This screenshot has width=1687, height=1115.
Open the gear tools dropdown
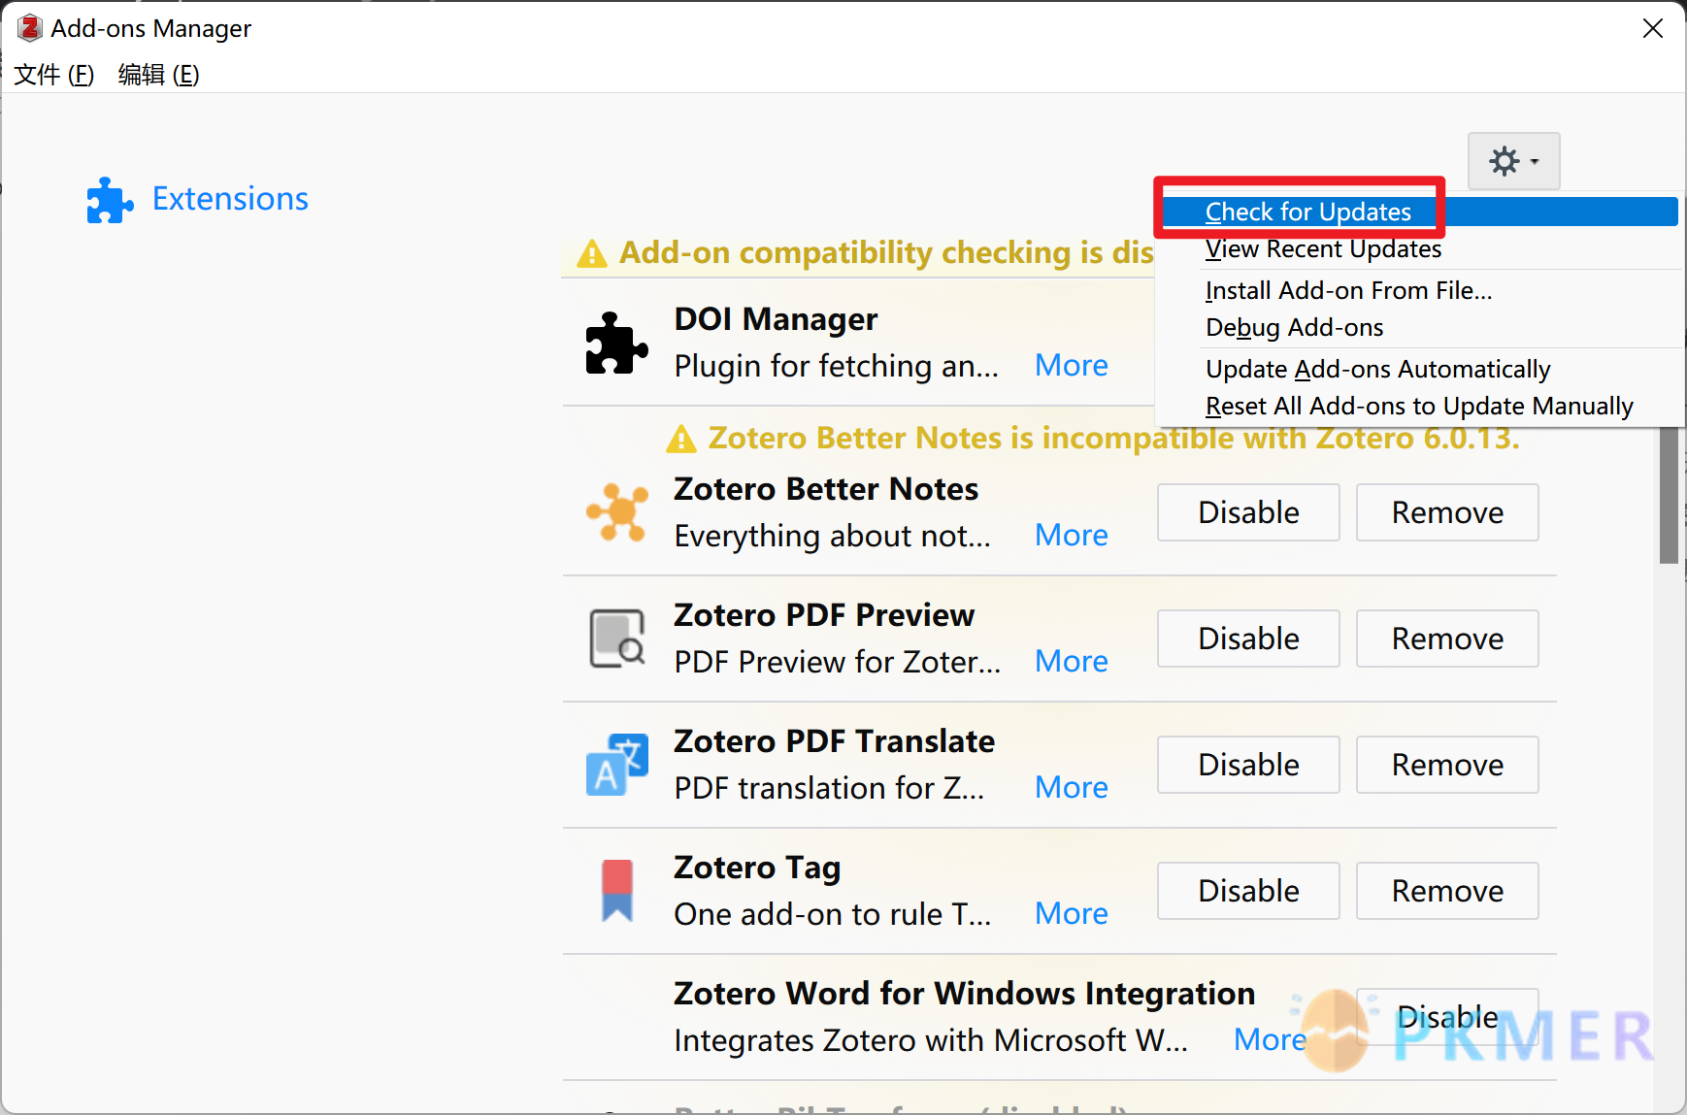[x=1513, y=161]
